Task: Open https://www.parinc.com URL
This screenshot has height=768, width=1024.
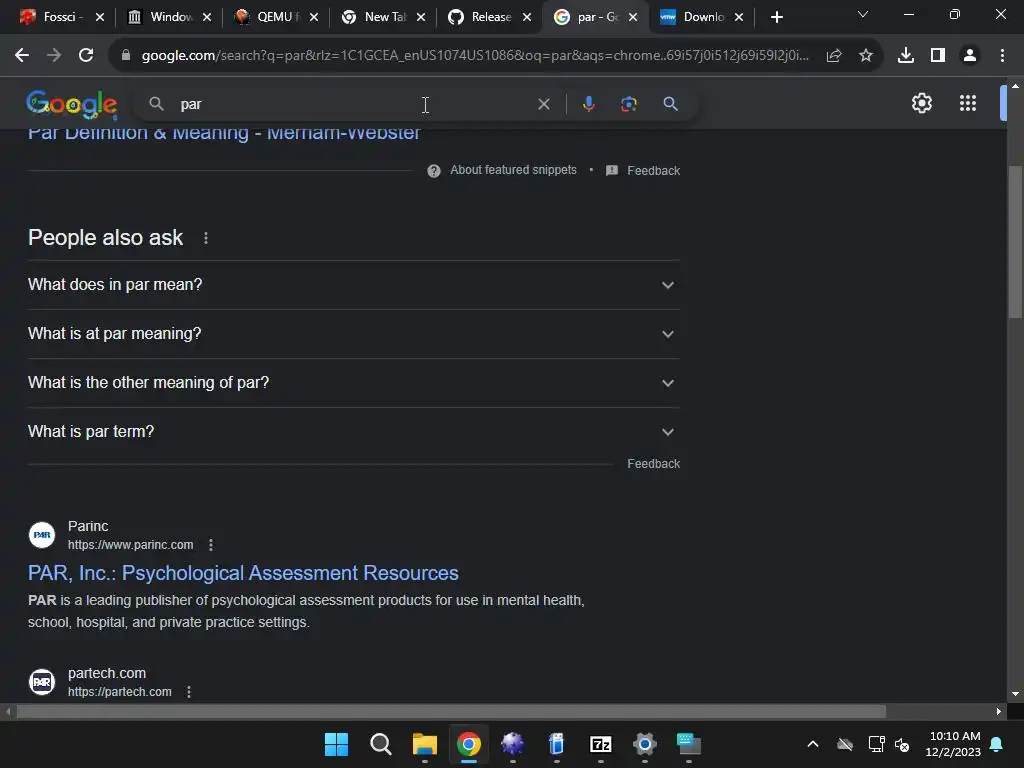Action: coord(131,545)
